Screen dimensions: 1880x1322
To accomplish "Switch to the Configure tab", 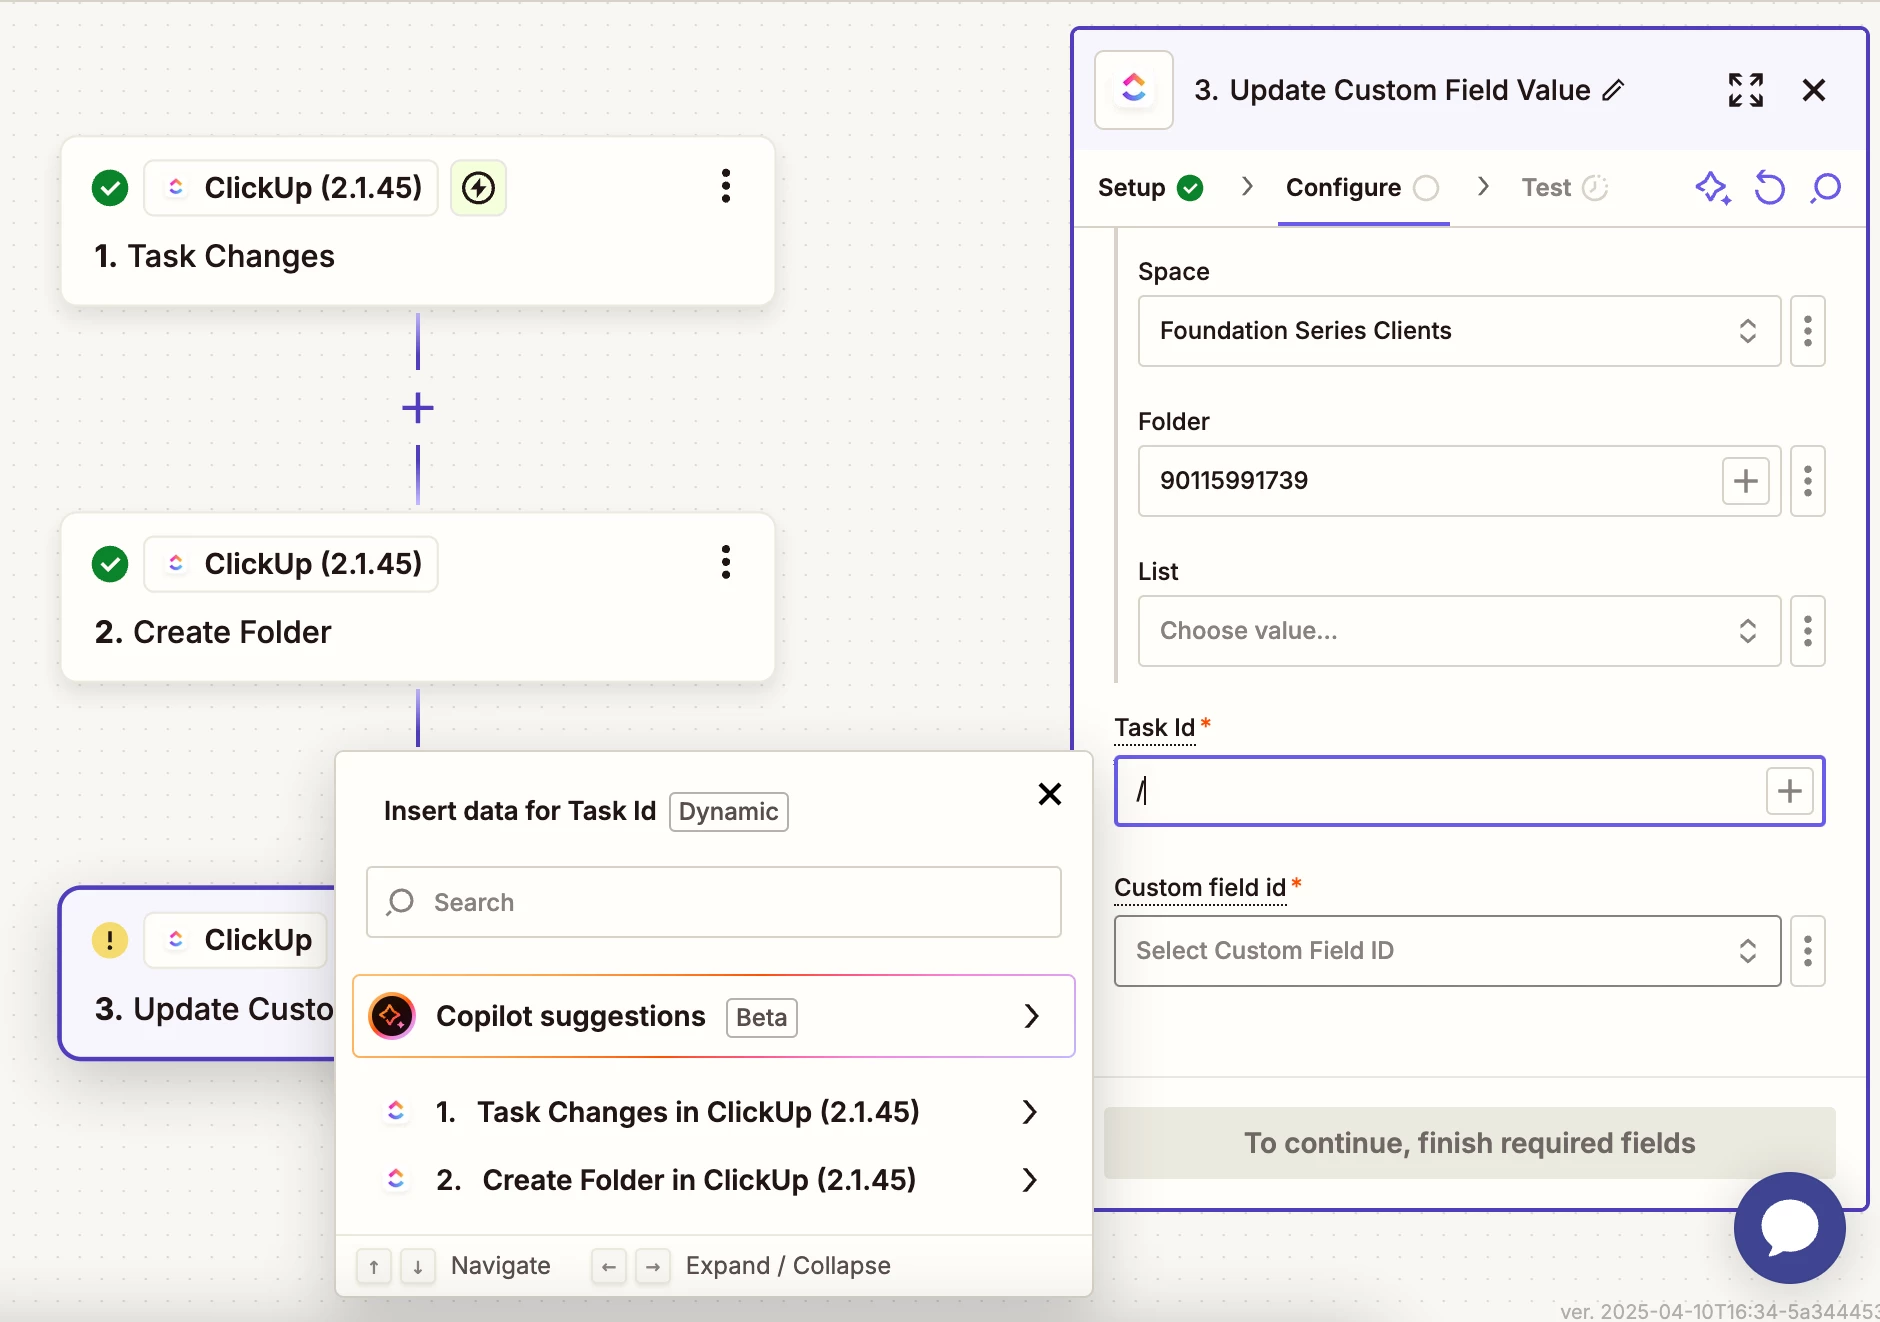I will tap(1362, 188).
